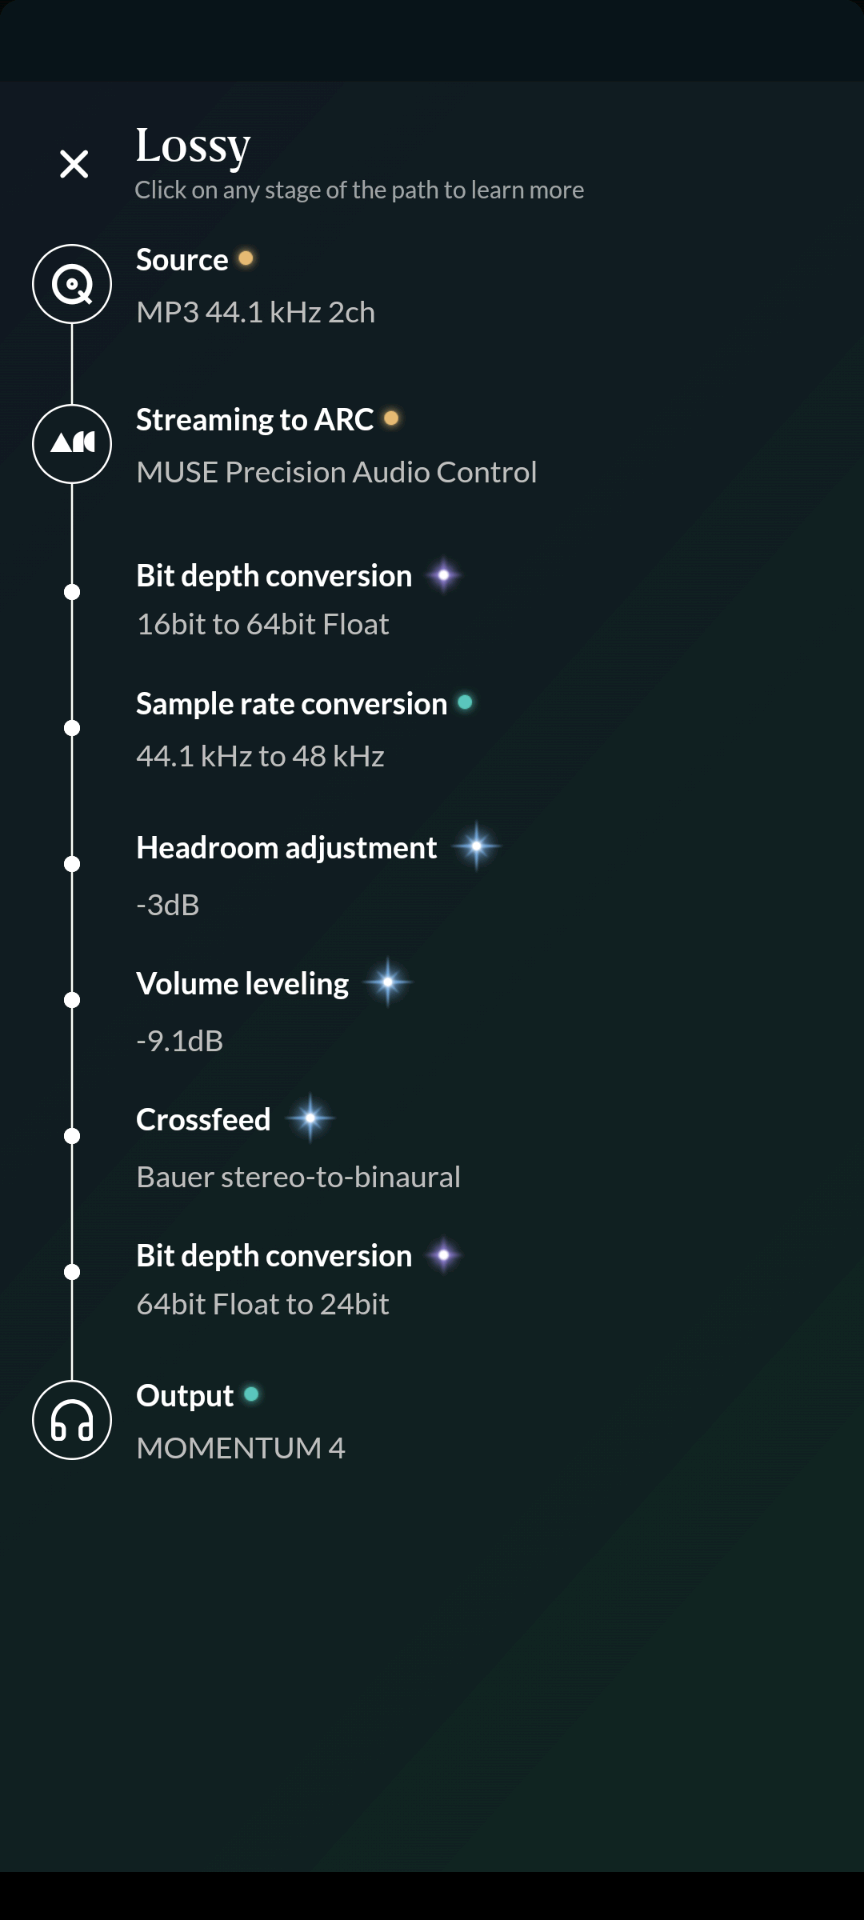Open the 64bit Float to 24bit conversion stage
Screen dimensions: 864x1920
coord(299,1279)
